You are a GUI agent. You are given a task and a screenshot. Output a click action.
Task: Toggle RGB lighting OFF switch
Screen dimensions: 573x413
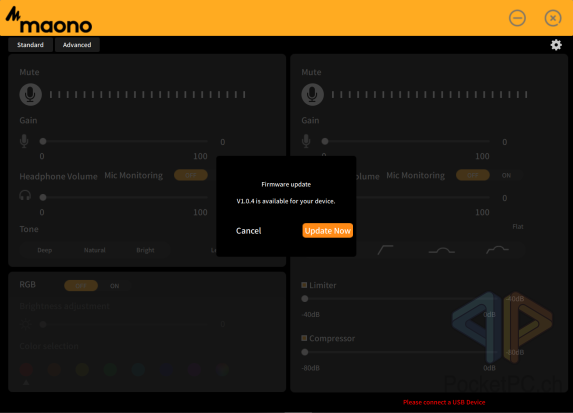(81, 286)
